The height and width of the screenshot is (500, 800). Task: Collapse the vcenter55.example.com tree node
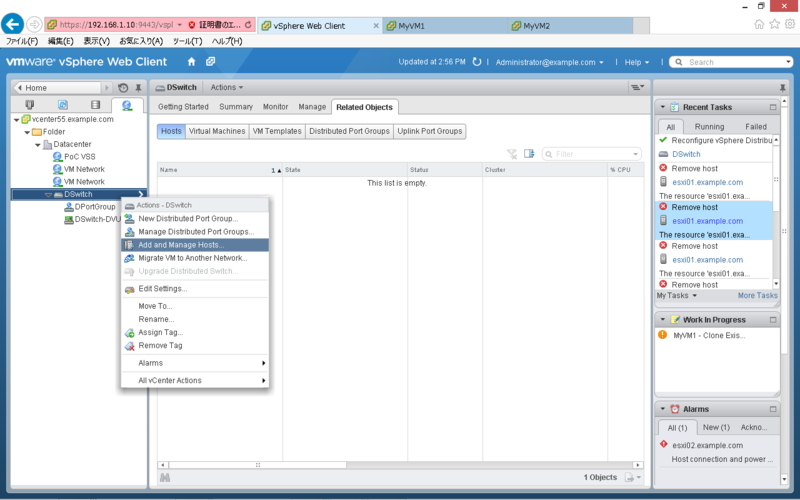click(17, 119)
